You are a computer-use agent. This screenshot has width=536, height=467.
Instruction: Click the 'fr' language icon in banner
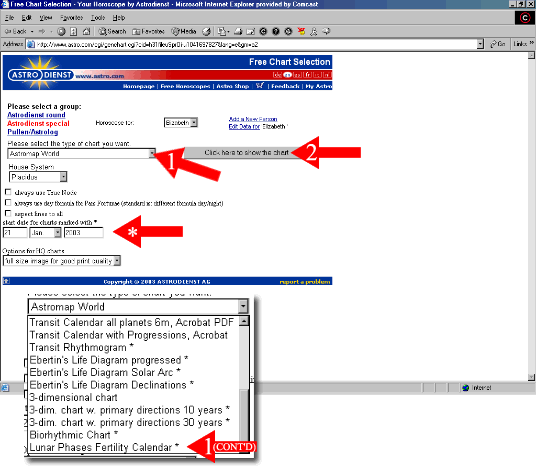point(307,75)
